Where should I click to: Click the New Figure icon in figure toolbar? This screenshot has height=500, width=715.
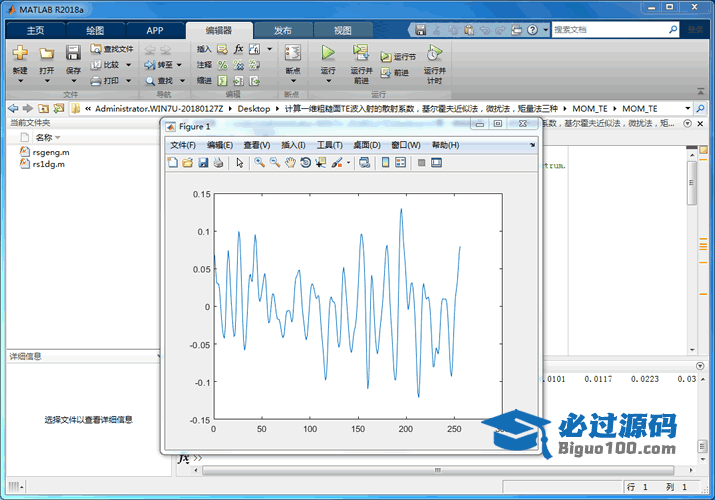[173, 162]
